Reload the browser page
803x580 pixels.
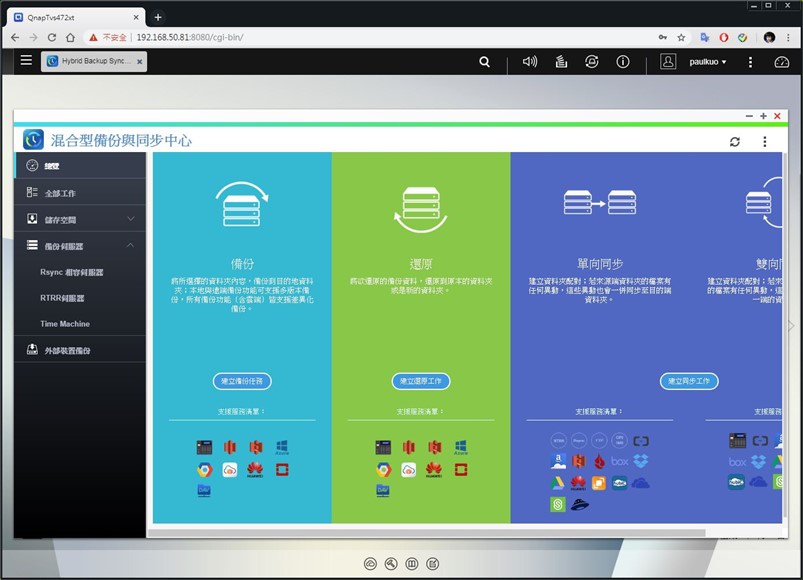tap(52, 37)
